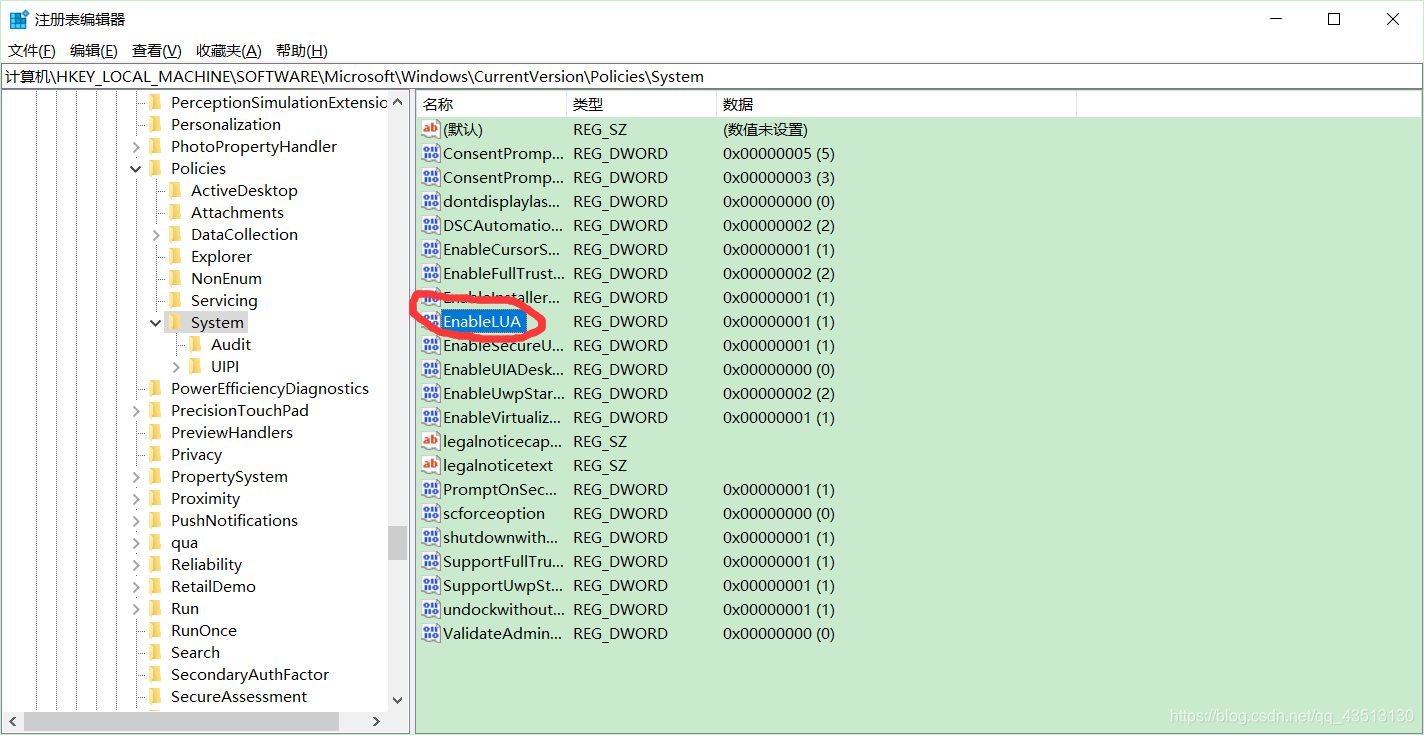Screen dimensions: 1424x735
Task: Sort values by the 数据 column header
Action: (x=896, y=104)
